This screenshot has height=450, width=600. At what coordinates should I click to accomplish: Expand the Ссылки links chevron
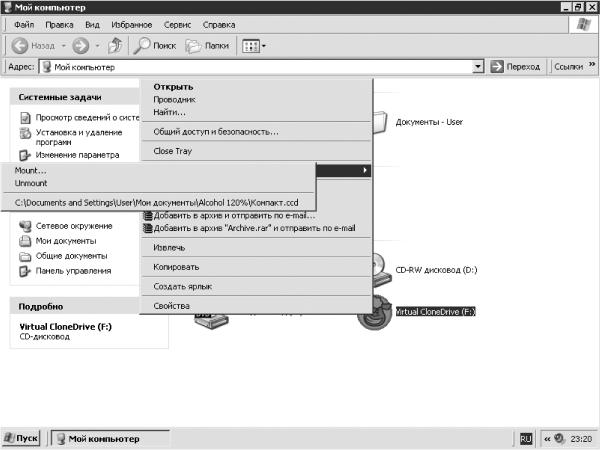[x=592, y=64]
